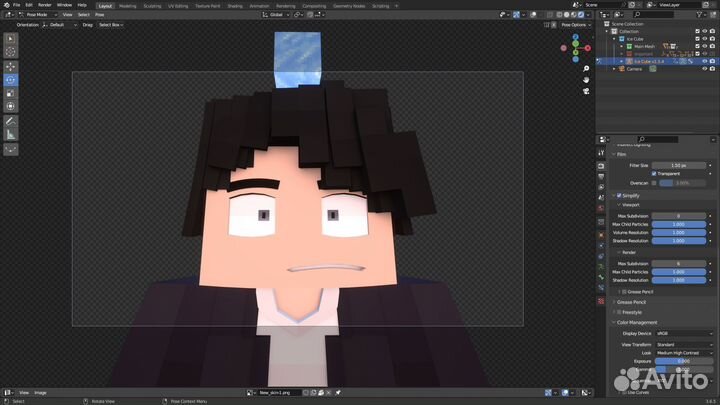
Task: Open the viewport Select menu
Action: (84, 15)
